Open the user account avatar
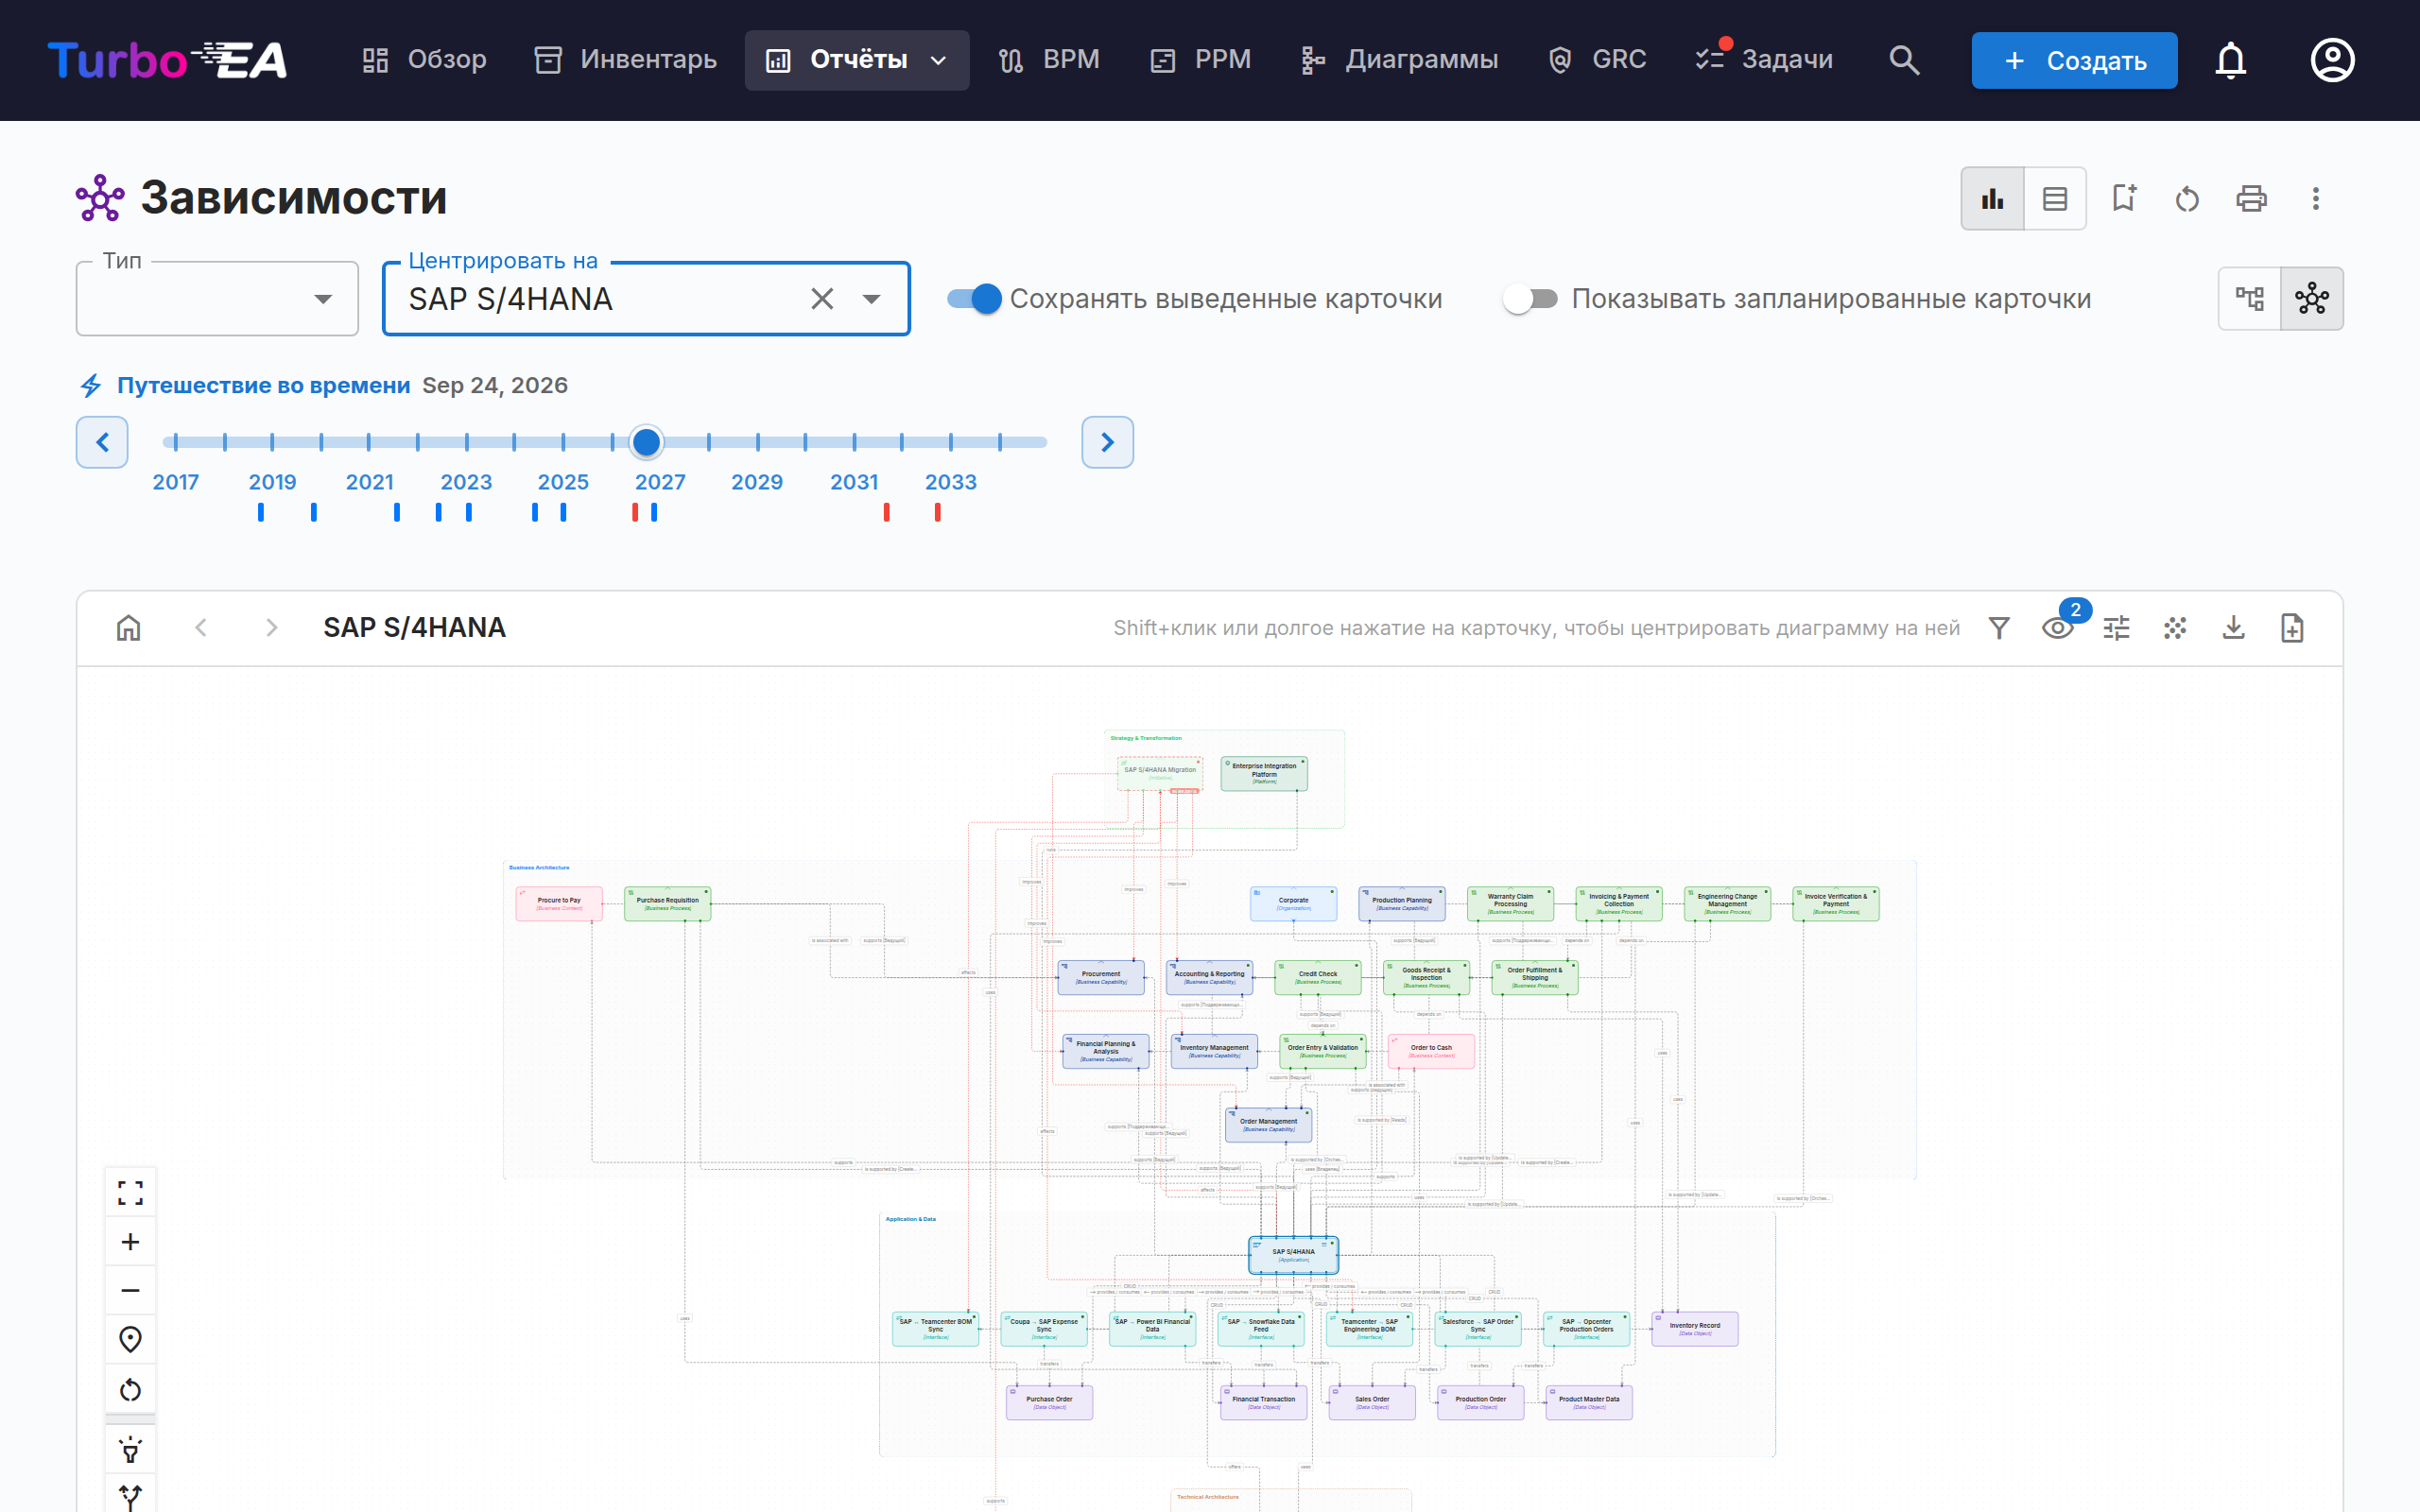2420x1512 pixels. tap(2332, 60)
